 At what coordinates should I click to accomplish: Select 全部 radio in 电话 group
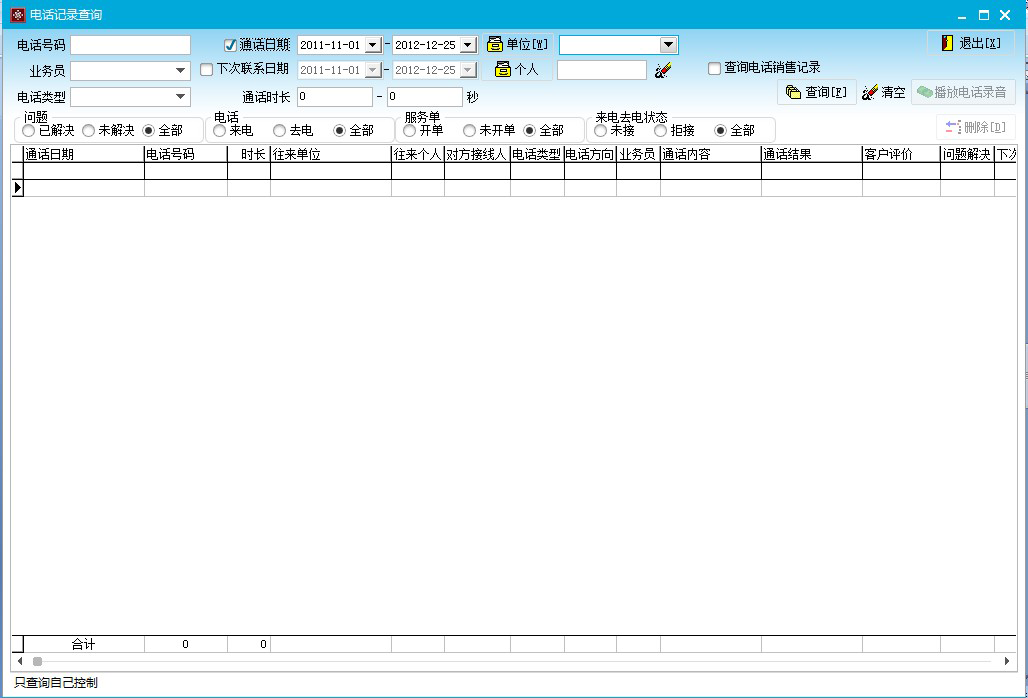point(340,131)
